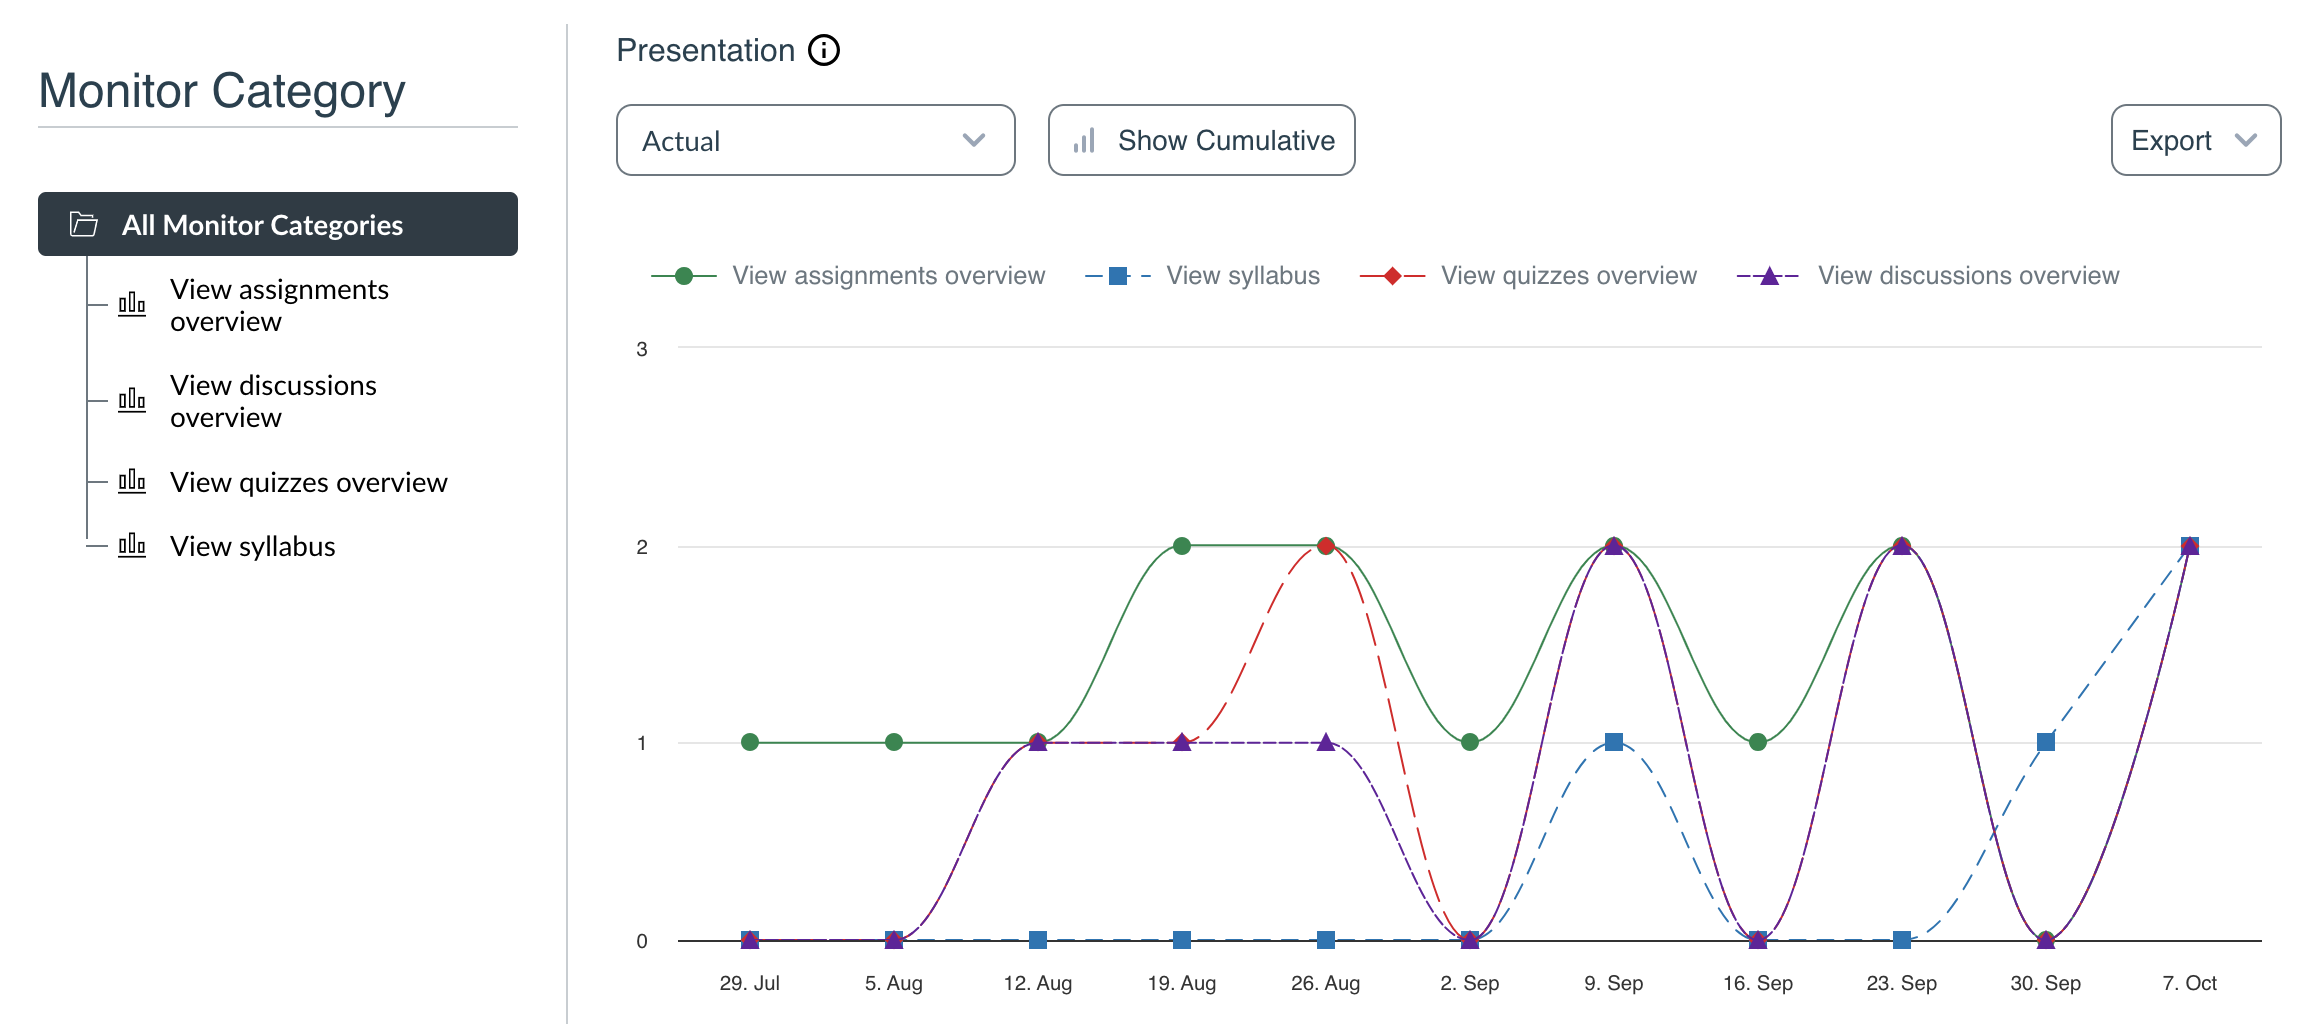Screen dimensions: 2306x1028
Task: Hide the View syllabus series via legend
Action: (x=1242, y=276)
